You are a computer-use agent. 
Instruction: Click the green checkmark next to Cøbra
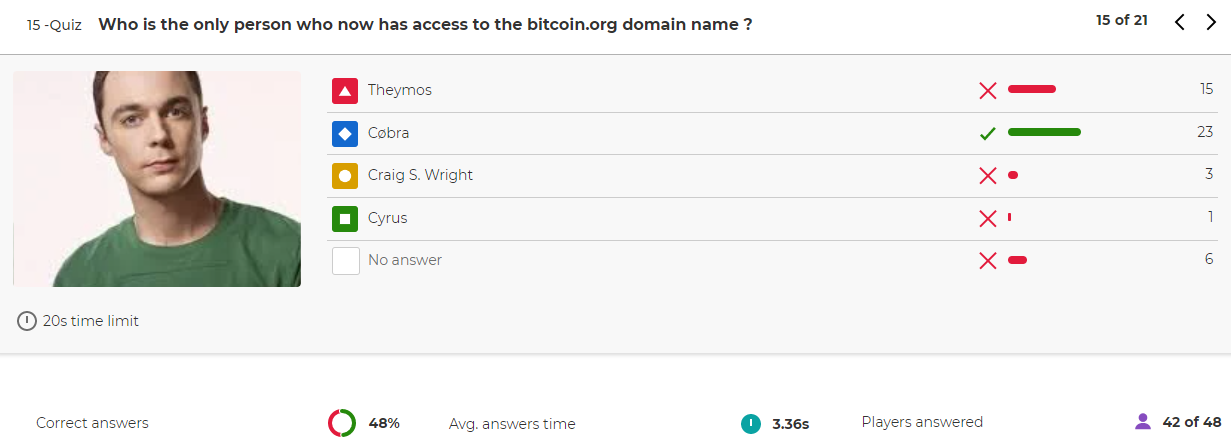988,133
